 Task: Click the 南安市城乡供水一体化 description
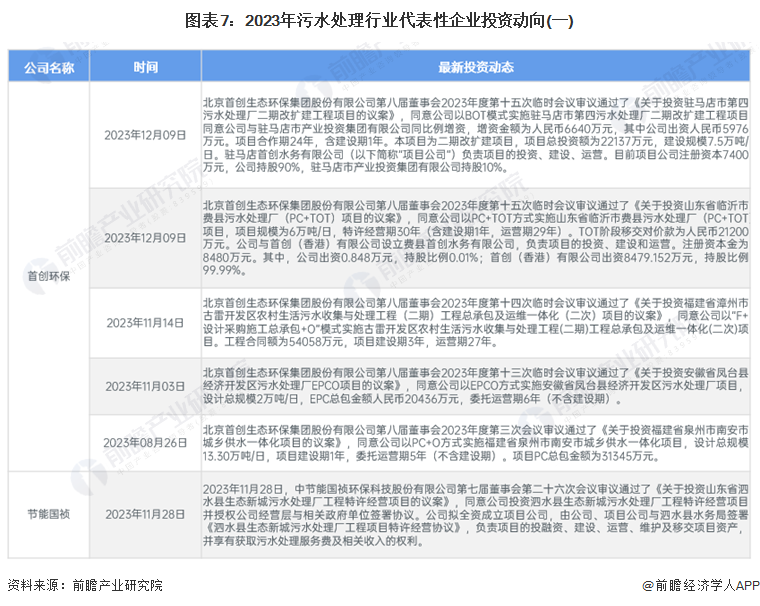pyautogui.click(x=475, y=443)
